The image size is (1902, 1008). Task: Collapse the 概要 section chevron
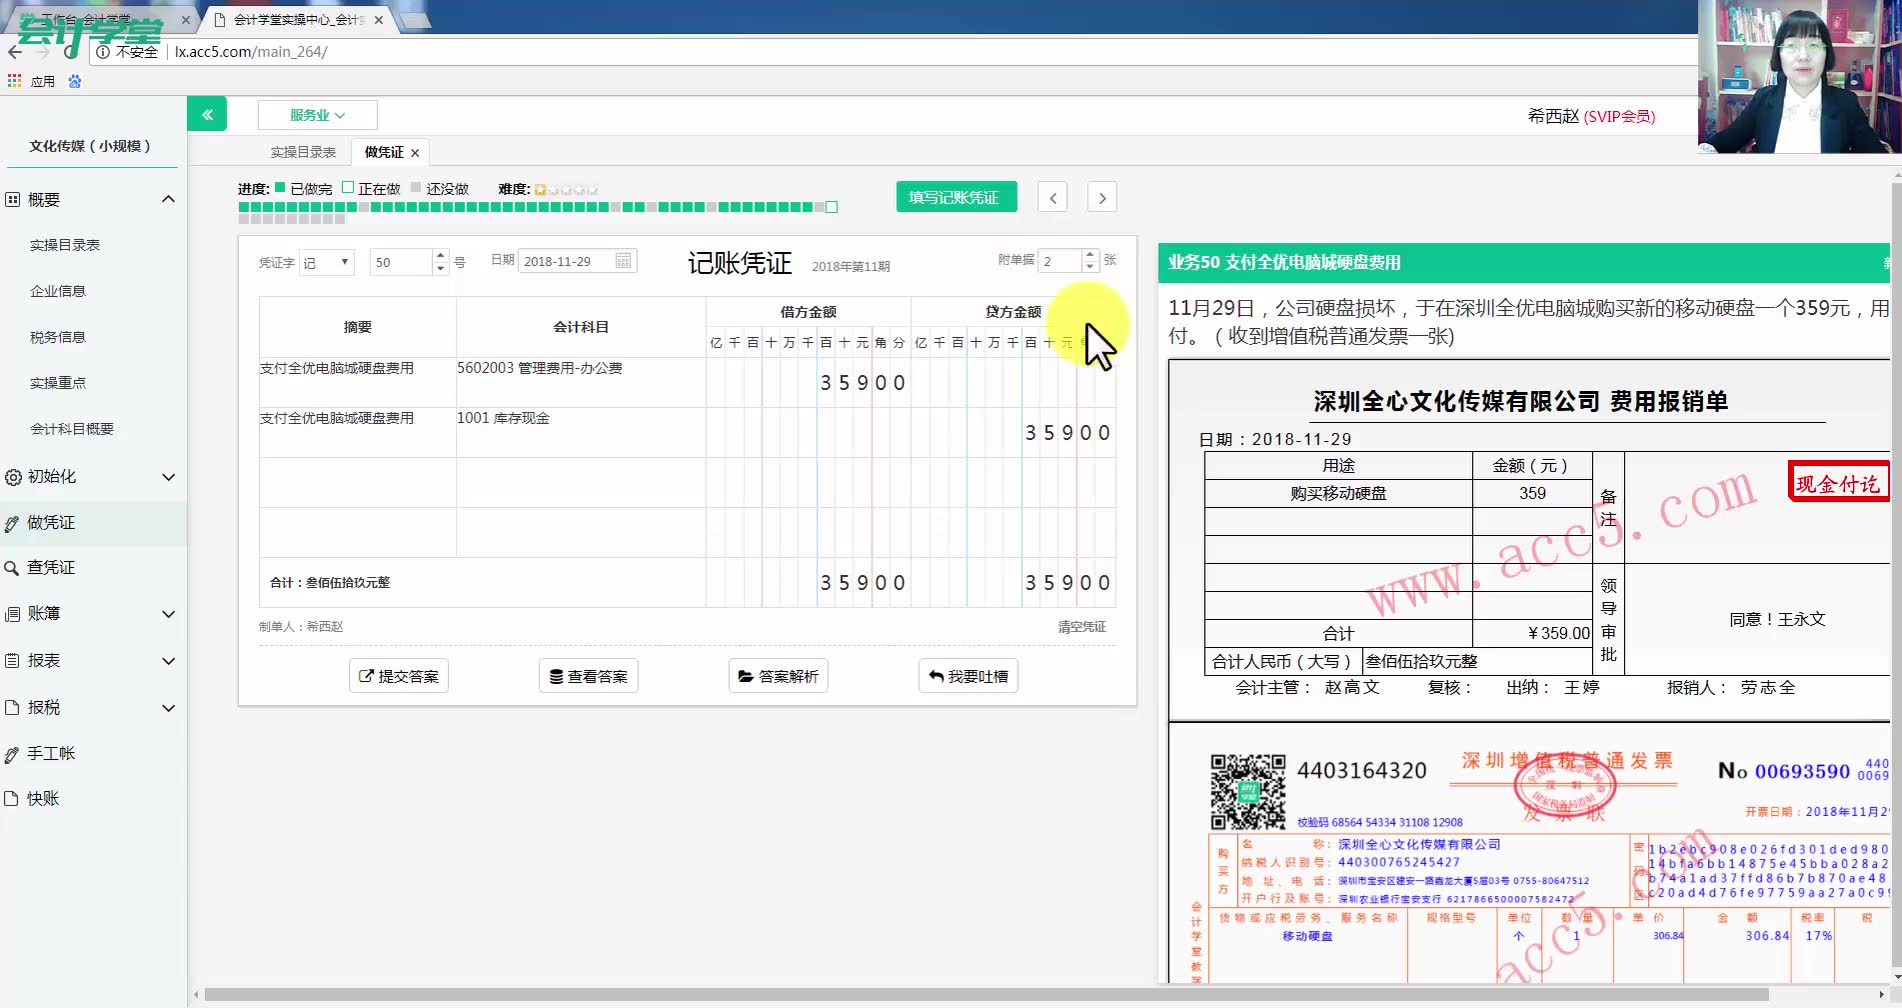(x=168, y=199)
